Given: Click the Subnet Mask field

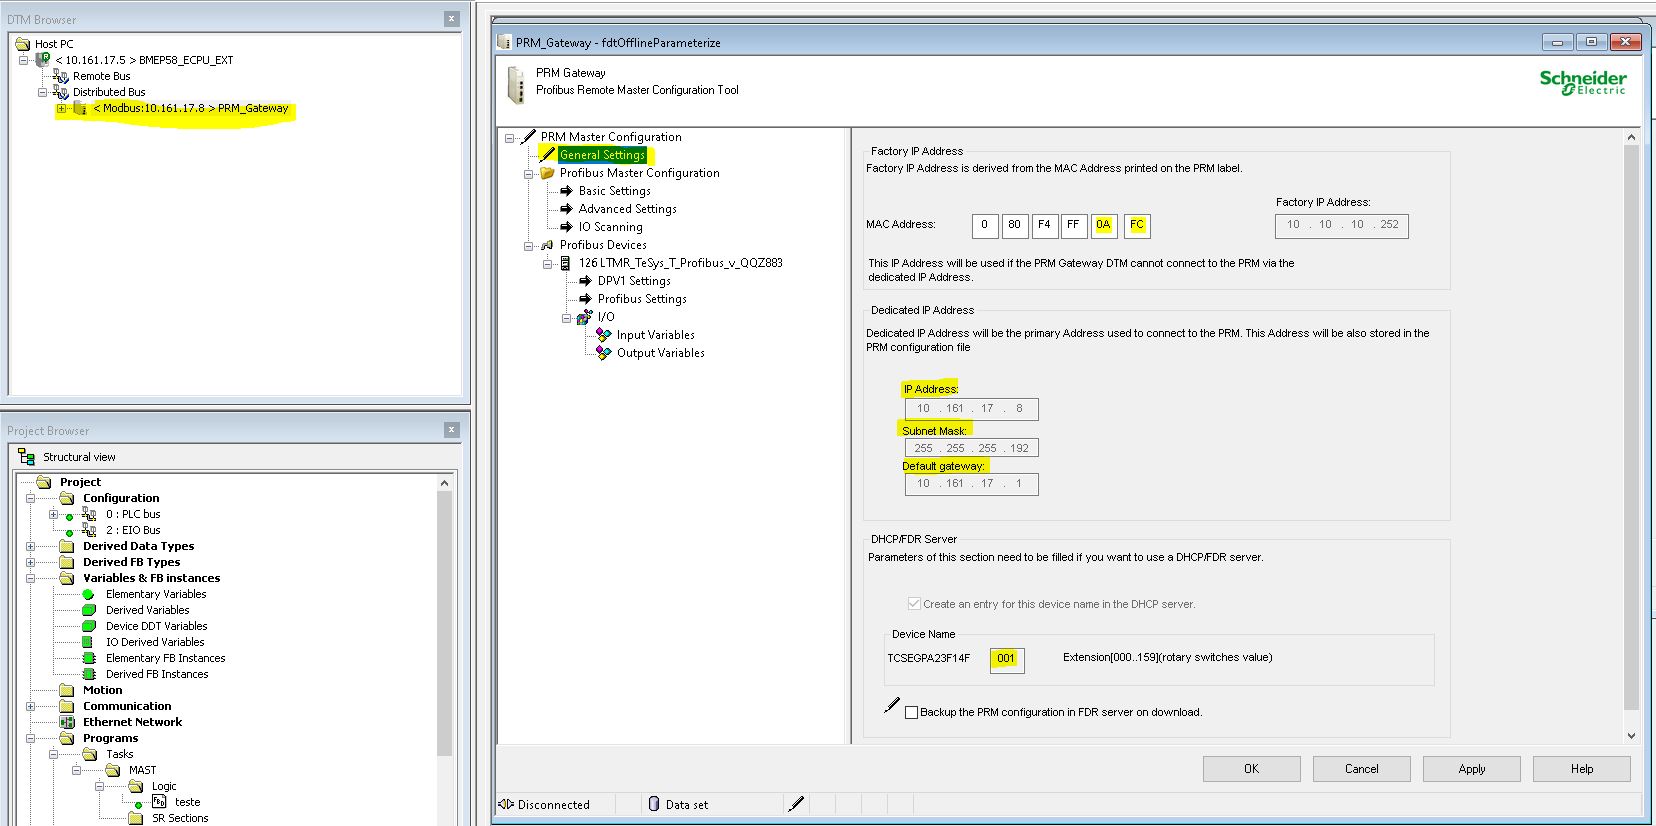Looking at the screenshot, I should (971, 448).
